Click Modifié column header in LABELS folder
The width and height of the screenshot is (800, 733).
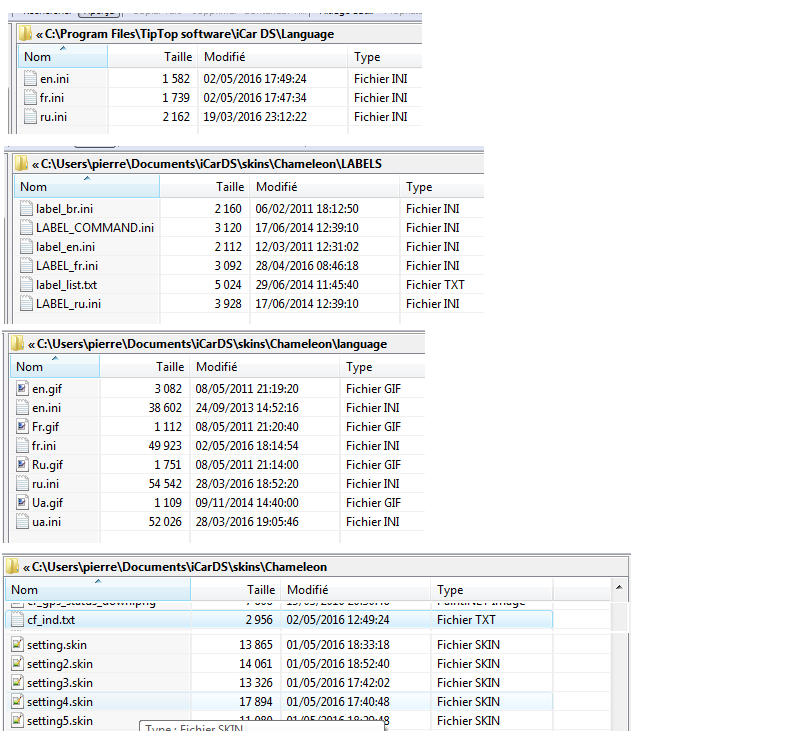coord(277,187)
